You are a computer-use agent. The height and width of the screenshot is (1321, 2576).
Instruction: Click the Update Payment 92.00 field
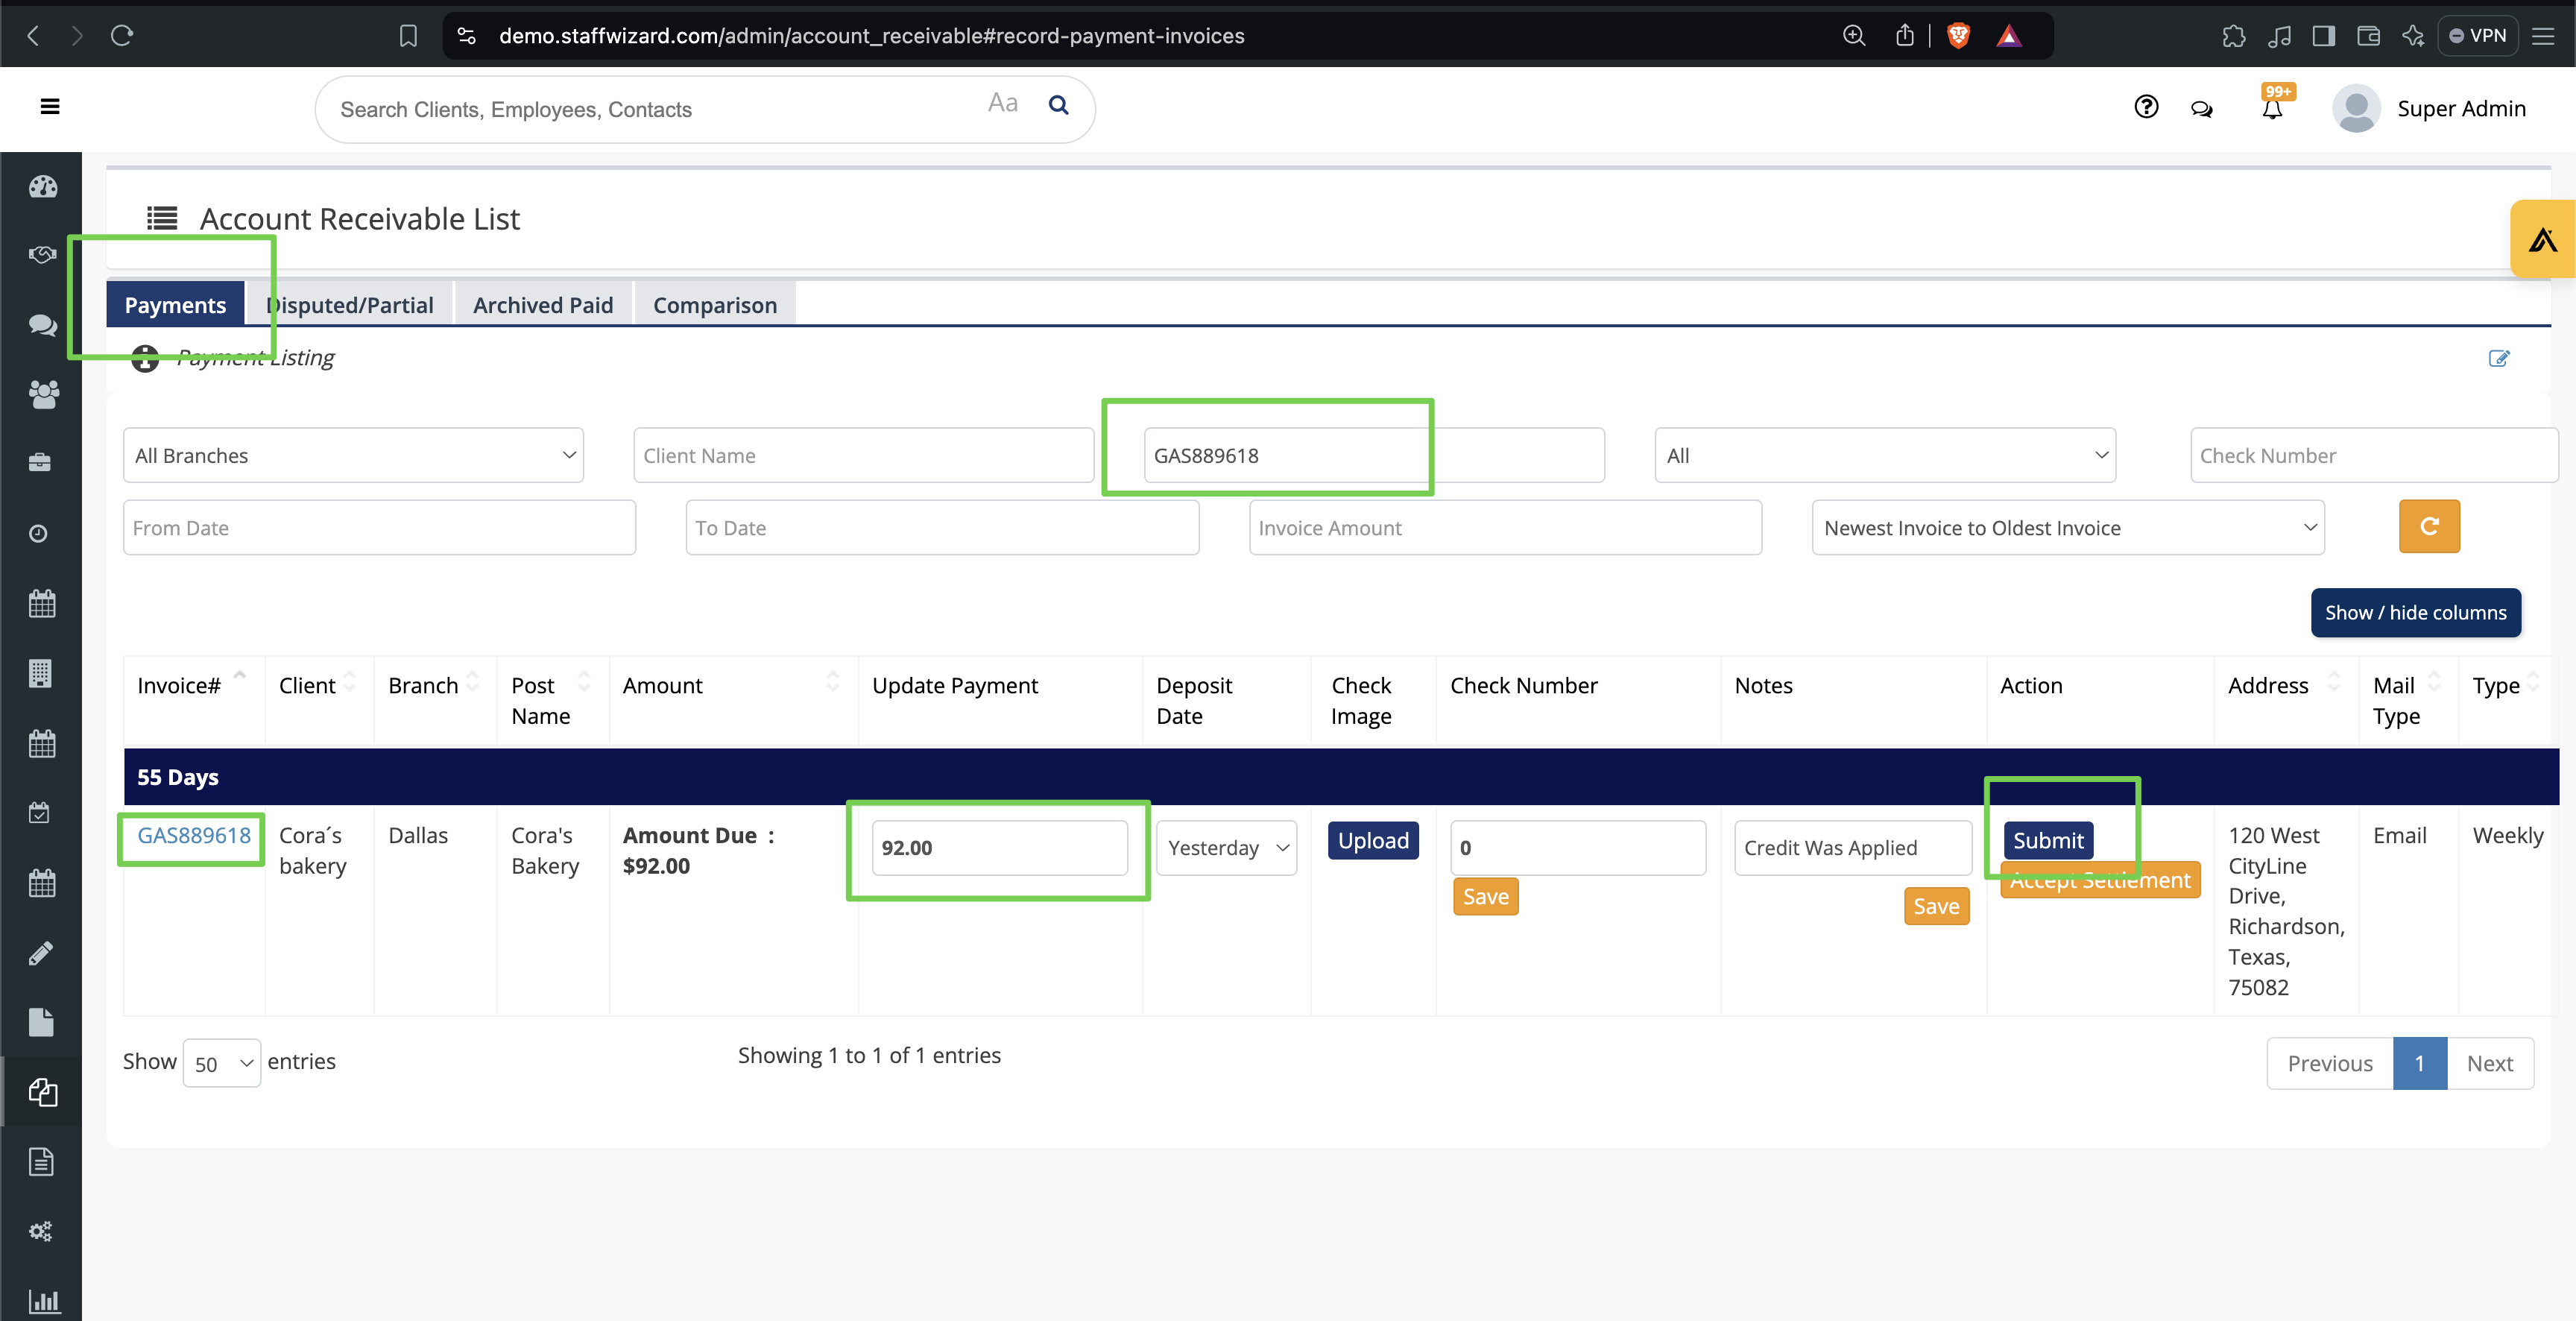[x=999, y=848]
